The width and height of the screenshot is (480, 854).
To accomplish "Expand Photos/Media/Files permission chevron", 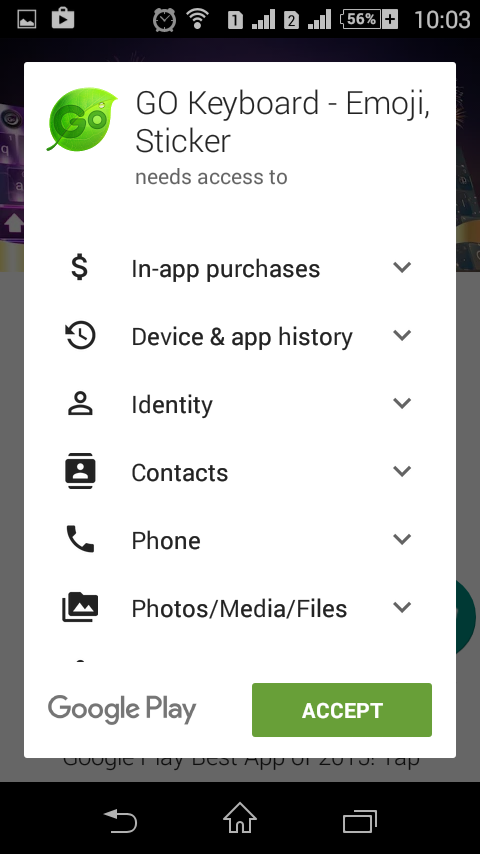I will click(x=402, y=607).
